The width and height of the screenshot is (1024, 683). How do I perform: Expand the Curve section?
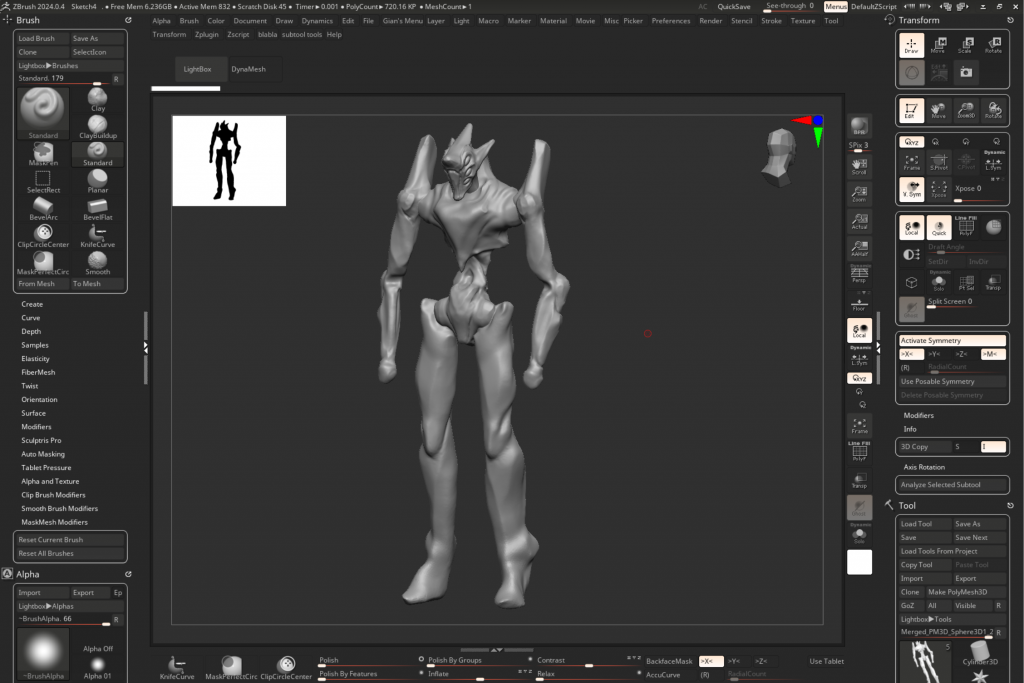(31, 318)
